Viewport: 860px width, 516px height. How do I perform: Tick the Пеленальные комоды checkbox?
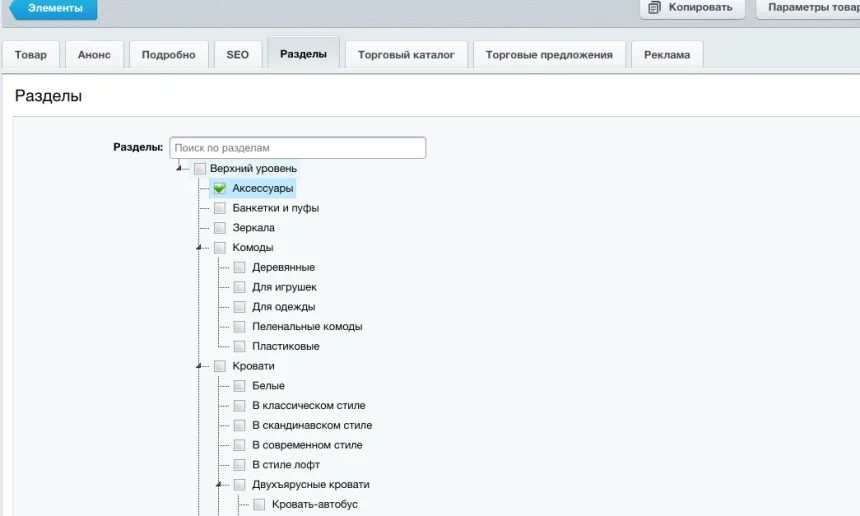239,327
